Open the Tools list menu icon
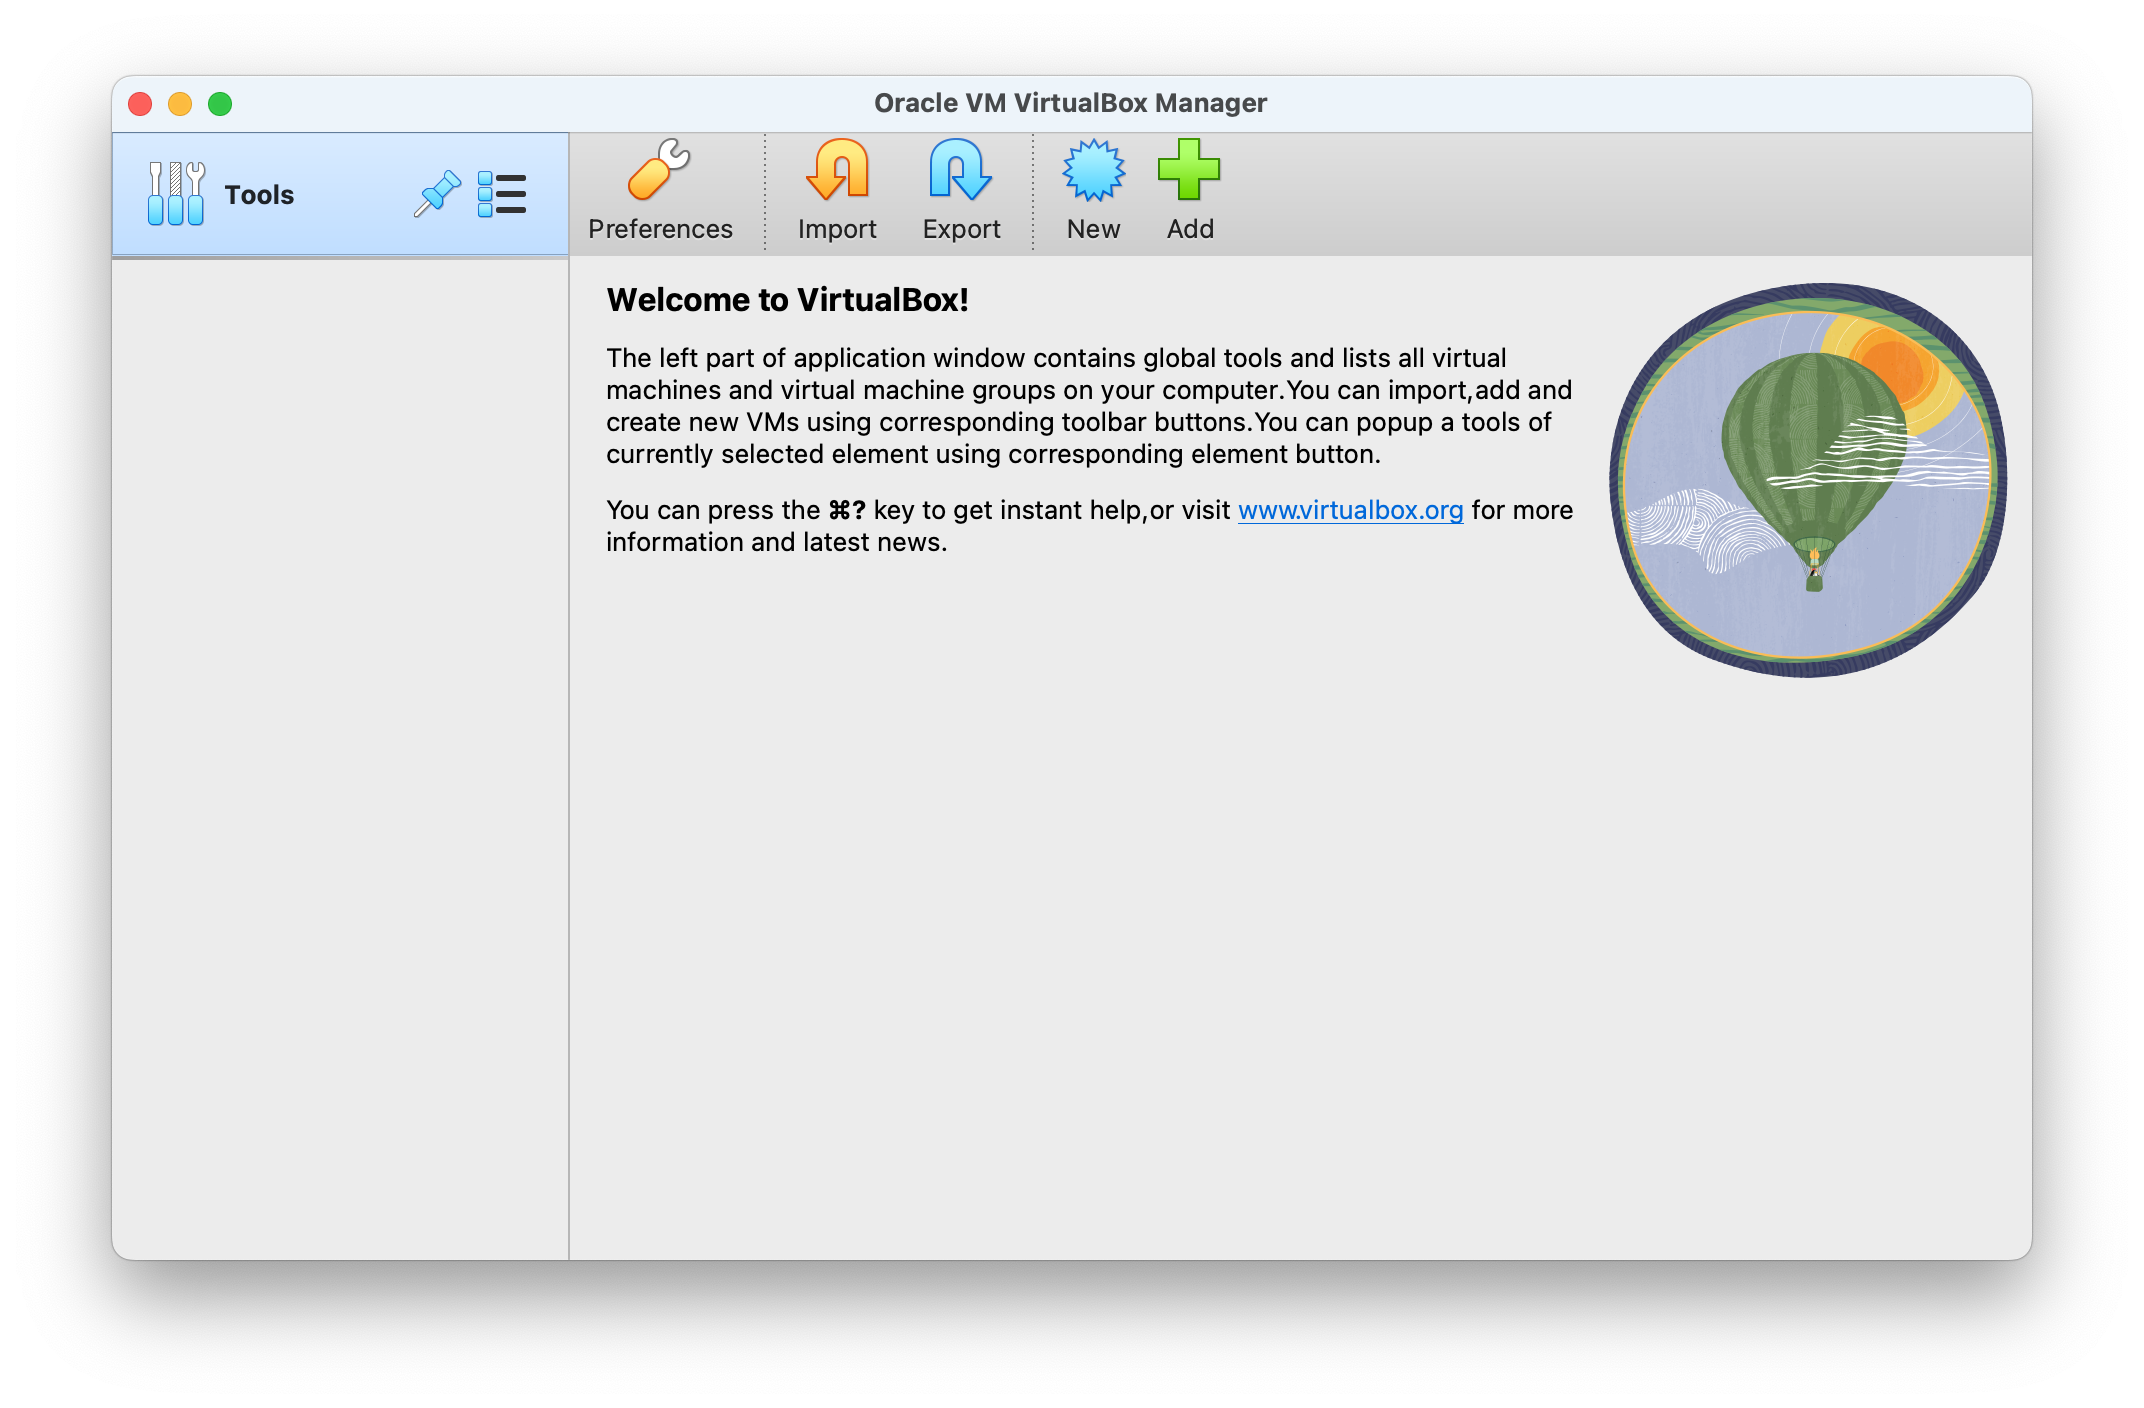 point(502,194)
